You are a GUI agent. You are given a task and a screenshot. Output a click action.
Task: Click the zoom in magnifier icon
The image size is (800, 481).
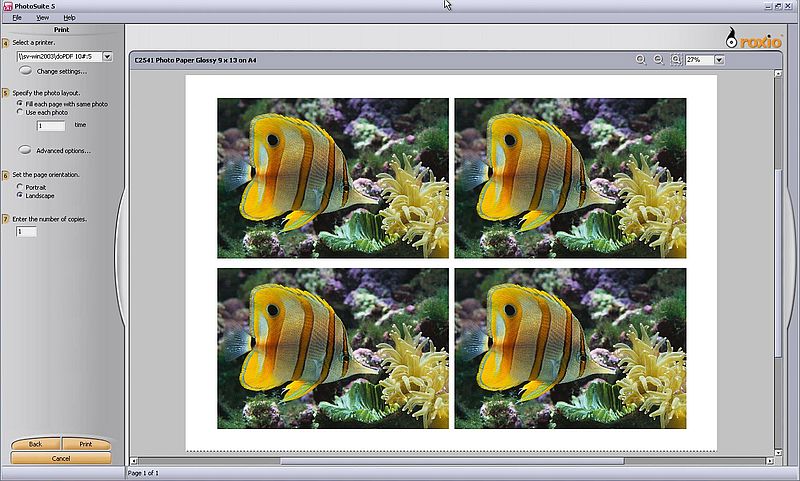pos(641,60)
